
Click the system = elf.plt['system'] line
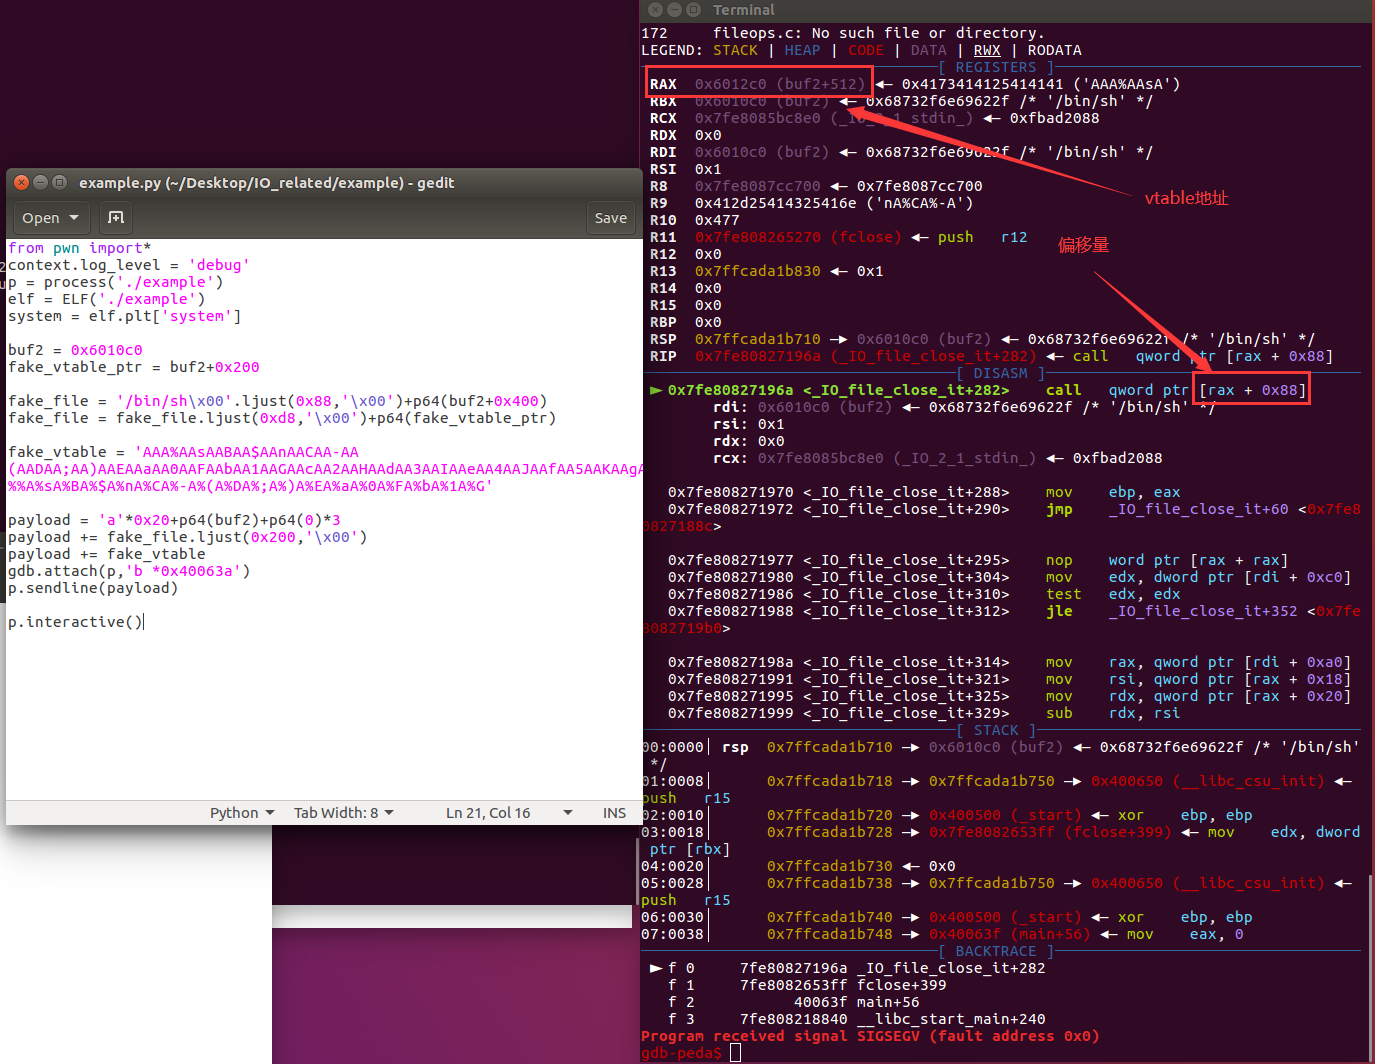[x=125, y=316]
